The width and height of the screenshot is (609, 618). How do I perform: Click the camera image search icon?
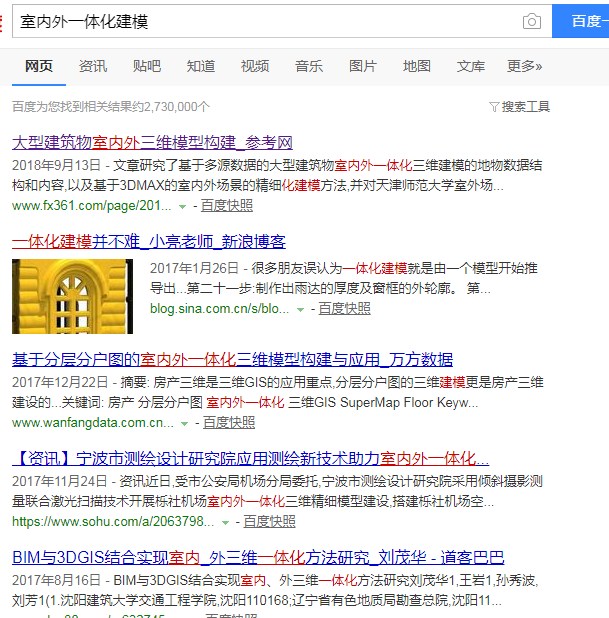(532, 21)
